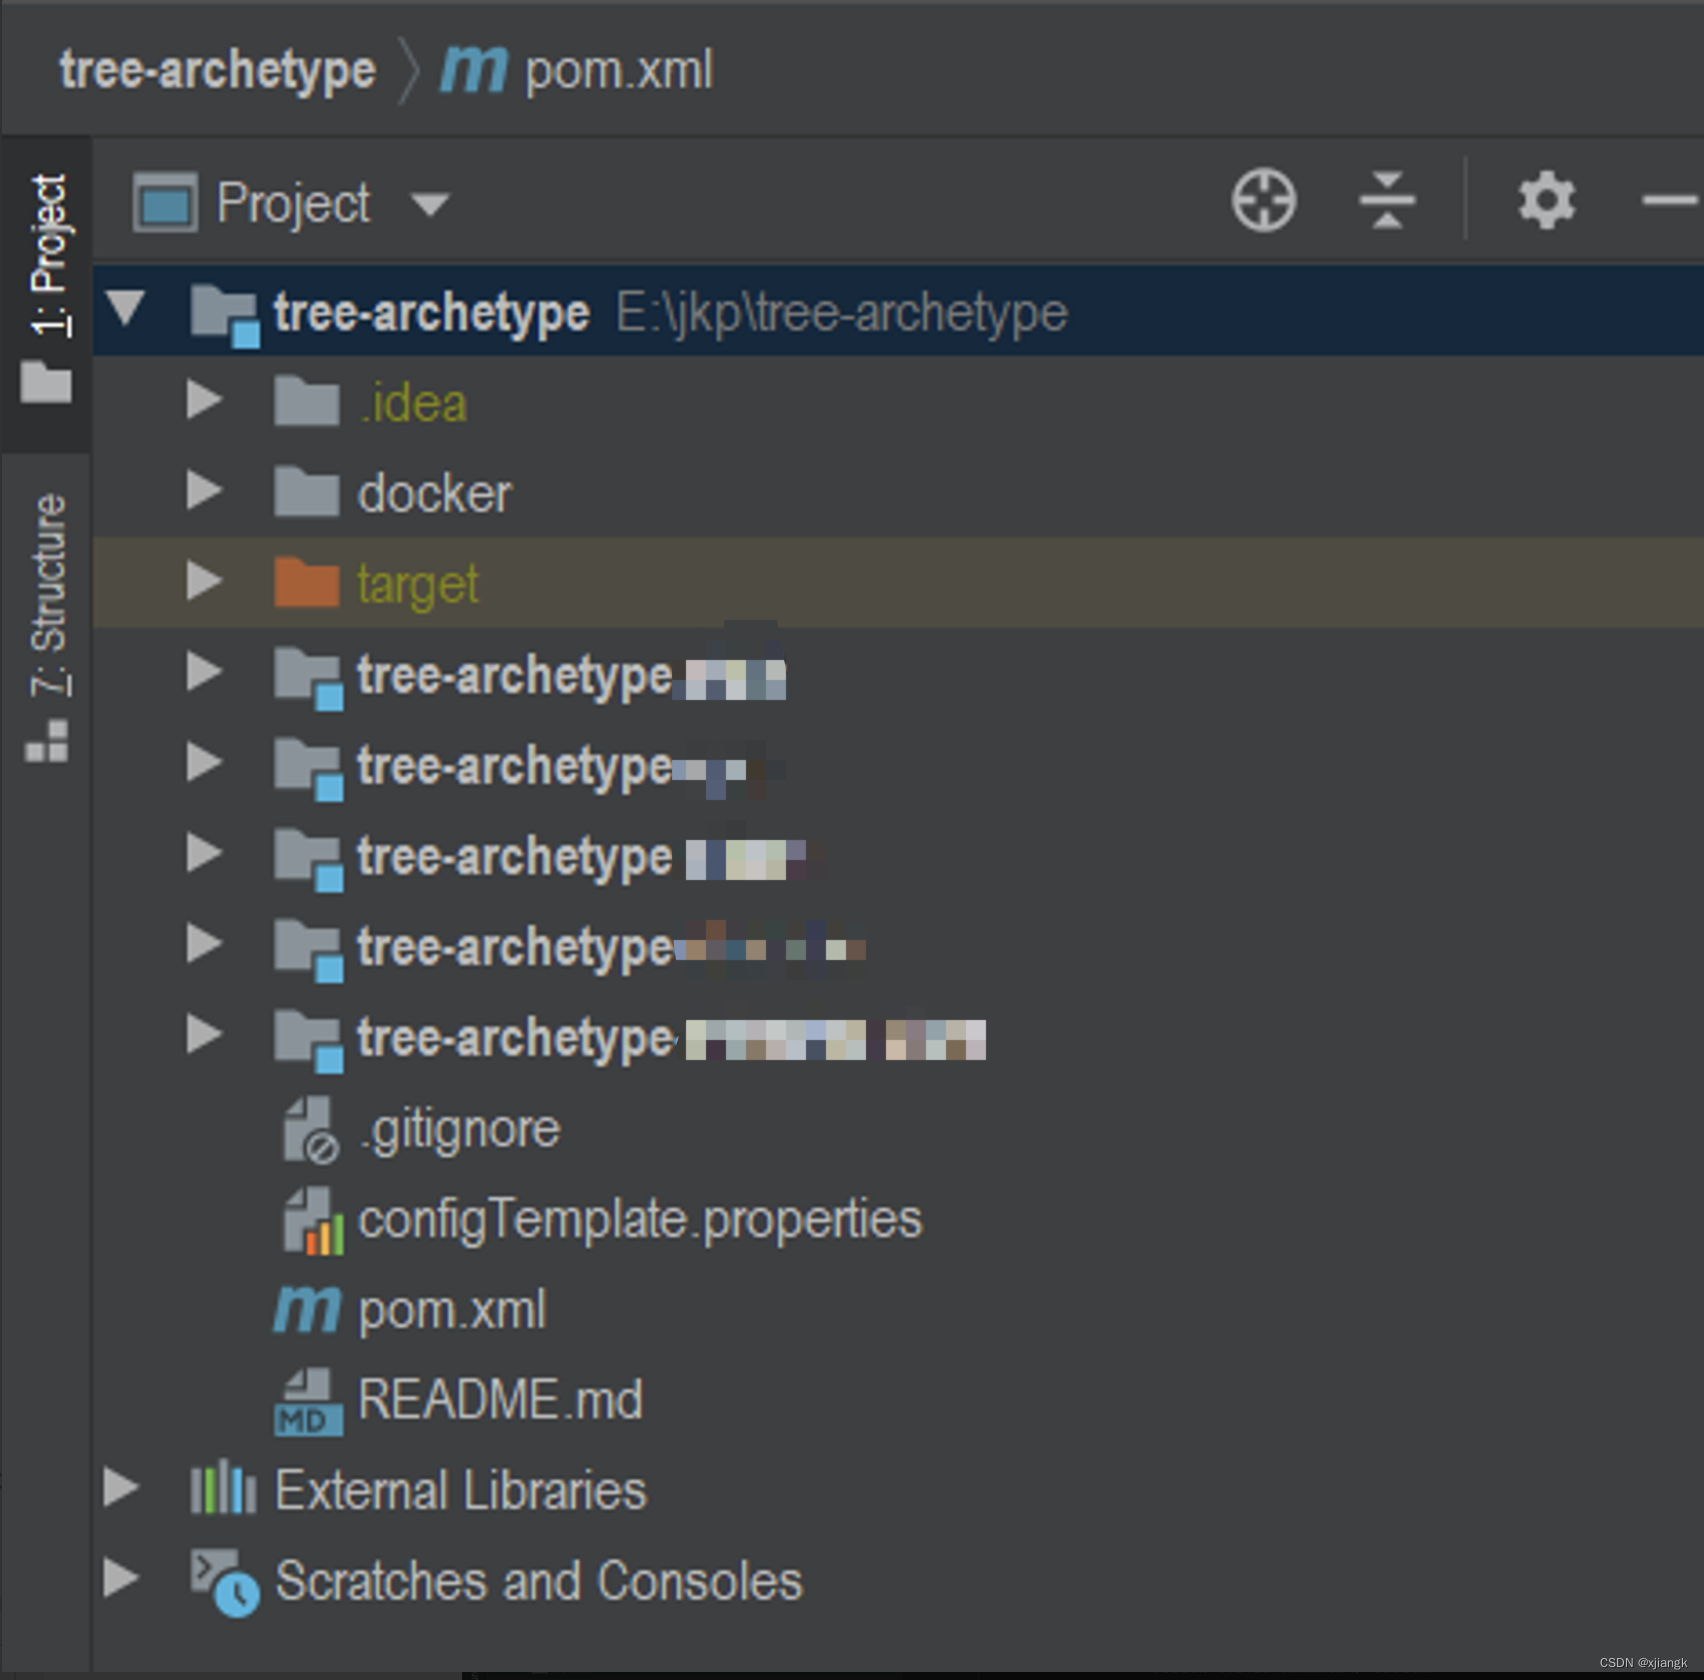Select configTemplate.properties file
Viewport: 1704px width, 1680px height.
pyautogui.click(x=640, y=1220)
